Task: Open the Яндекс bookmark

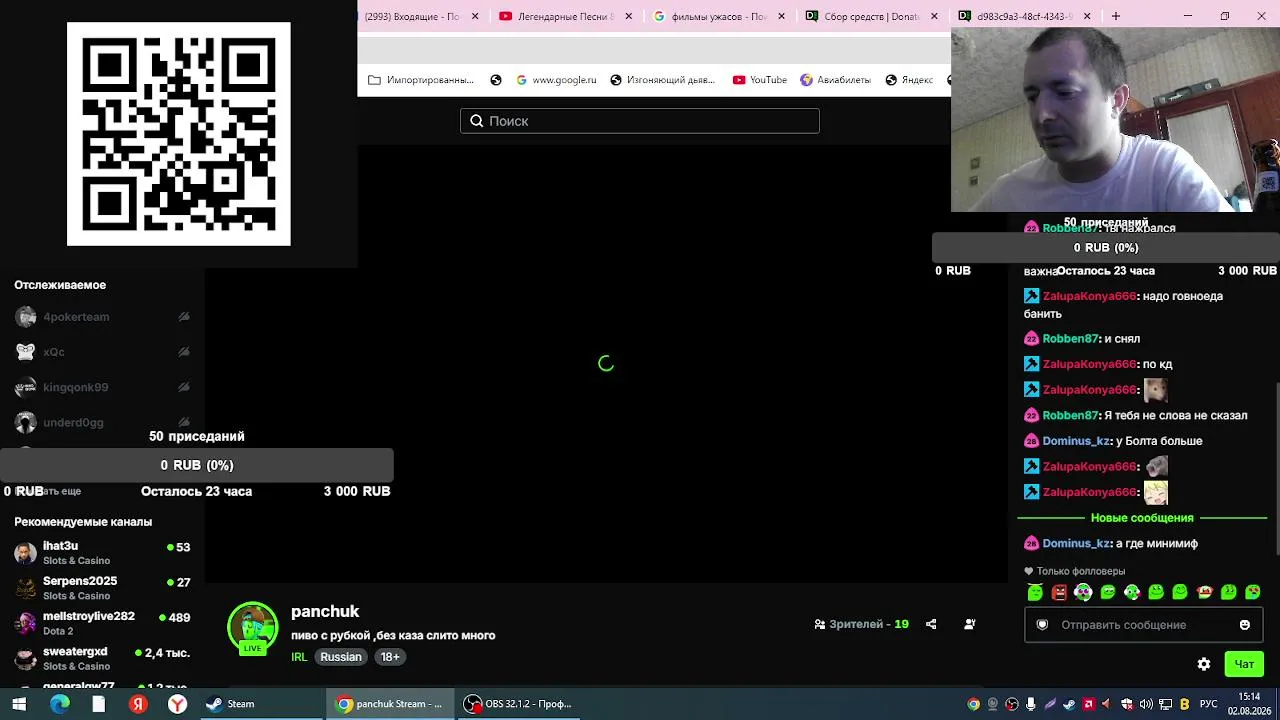Action: pos(909,80)
